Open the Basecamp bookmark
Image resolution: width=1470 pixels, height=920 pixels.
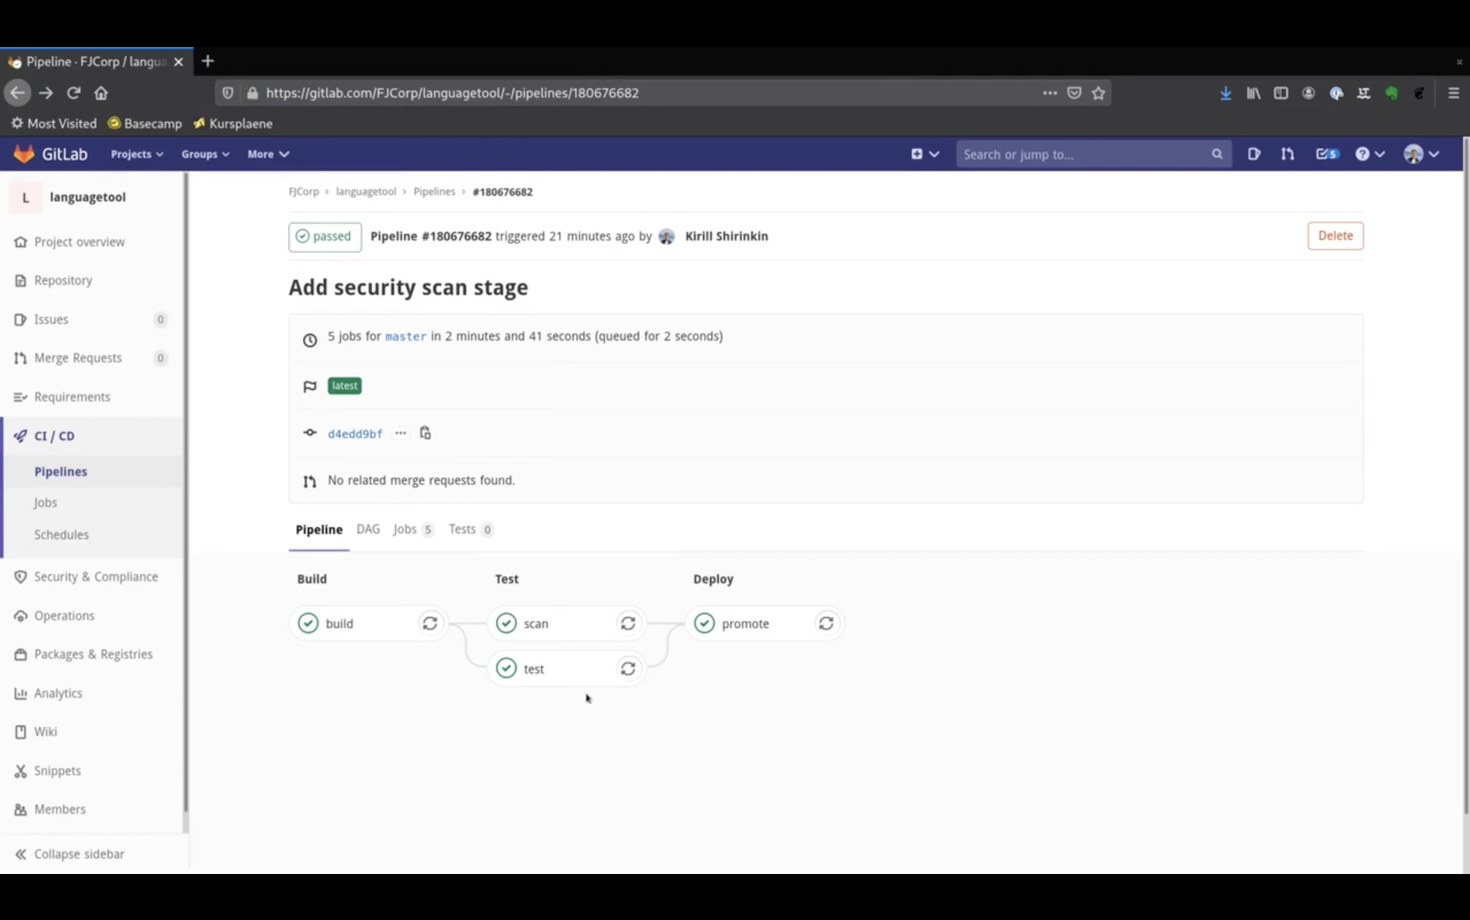[145, 124]
